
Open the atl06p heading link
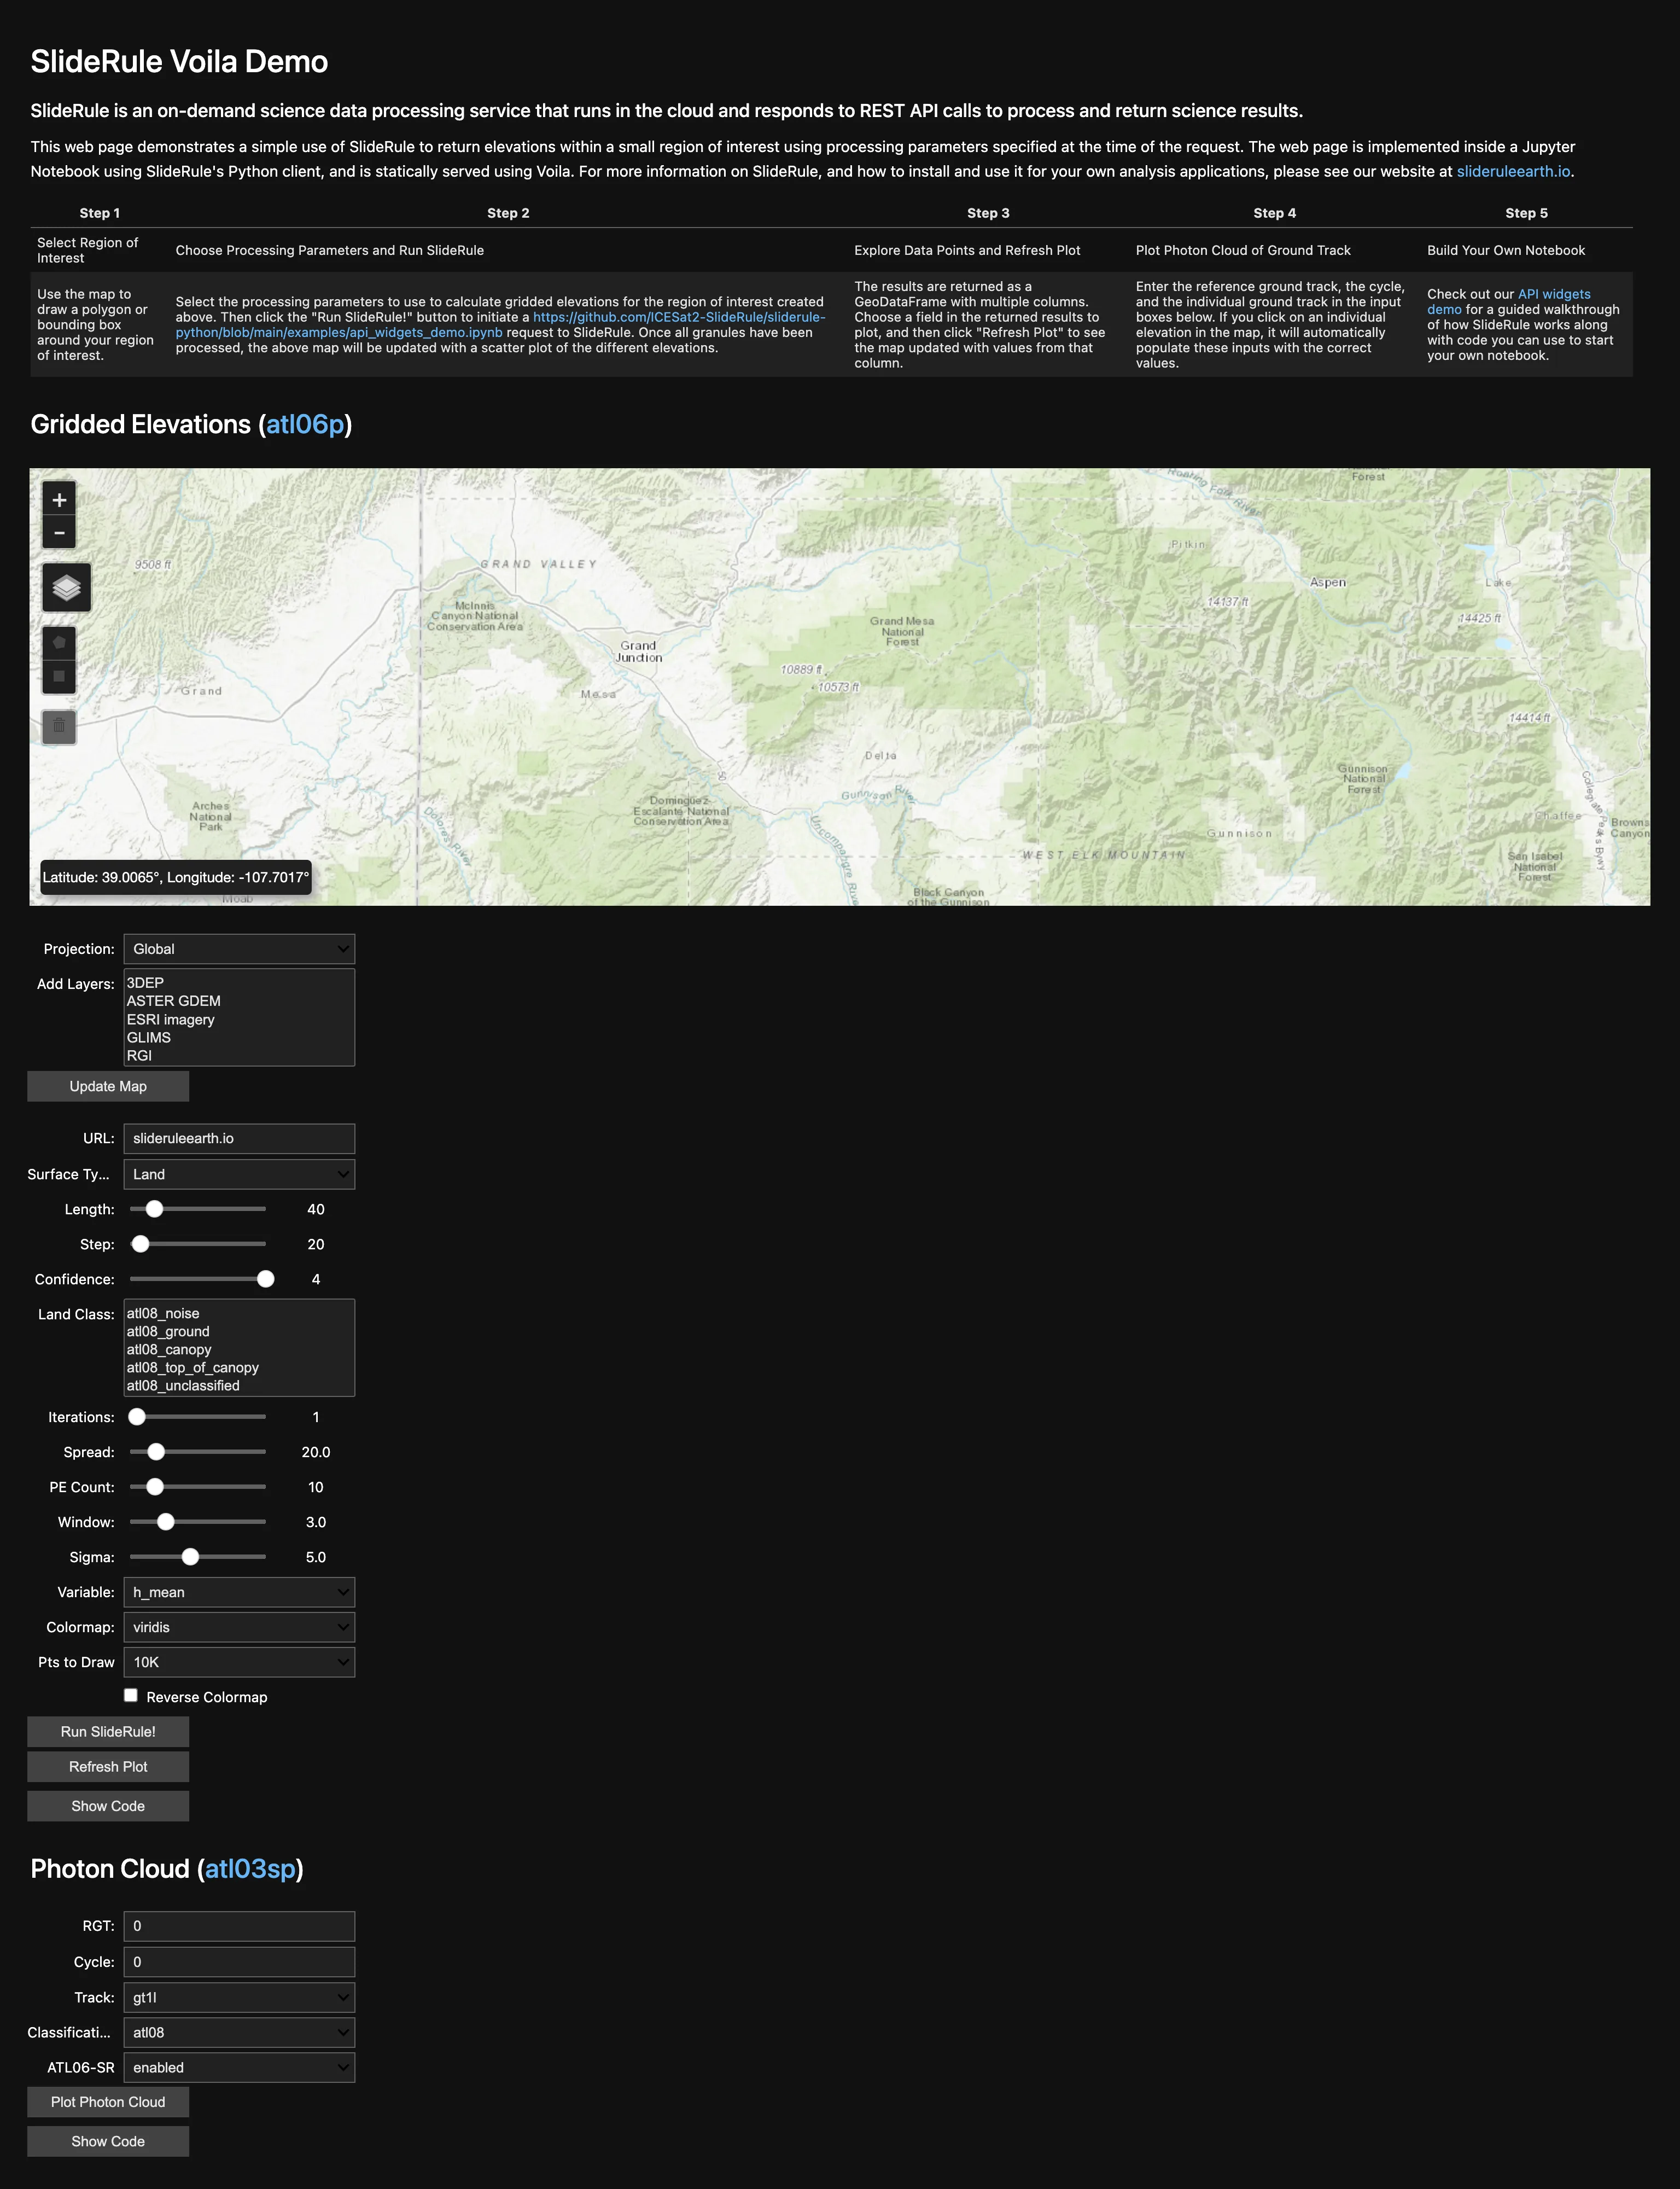click(x=305, y=424)
